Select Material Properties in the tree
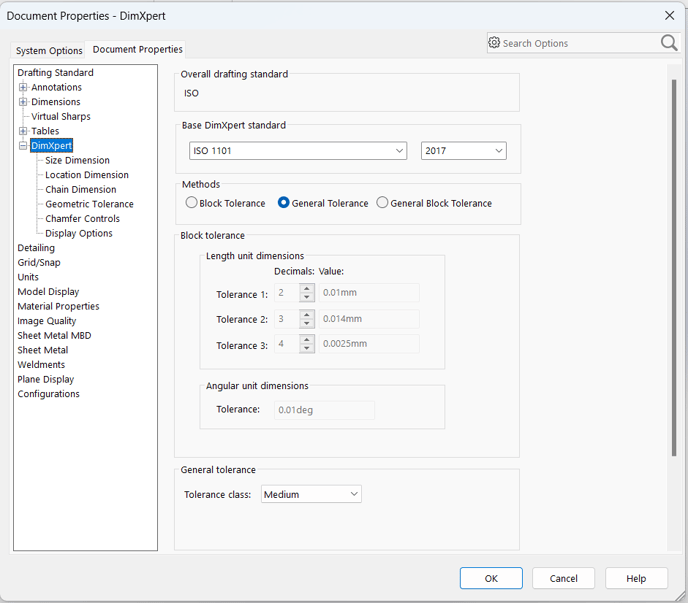688x603 pixels. click(x=58, y=306)
